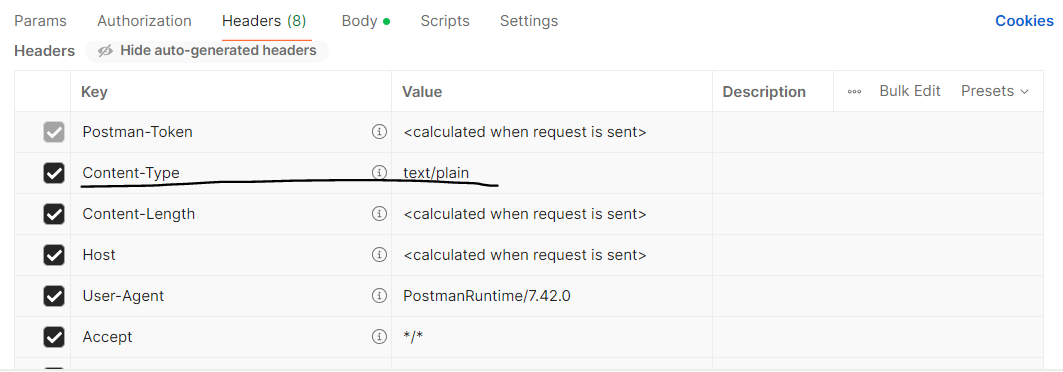Select the Host calculated value cell
The image size is (1063, 372).
(x=552, y=255)
